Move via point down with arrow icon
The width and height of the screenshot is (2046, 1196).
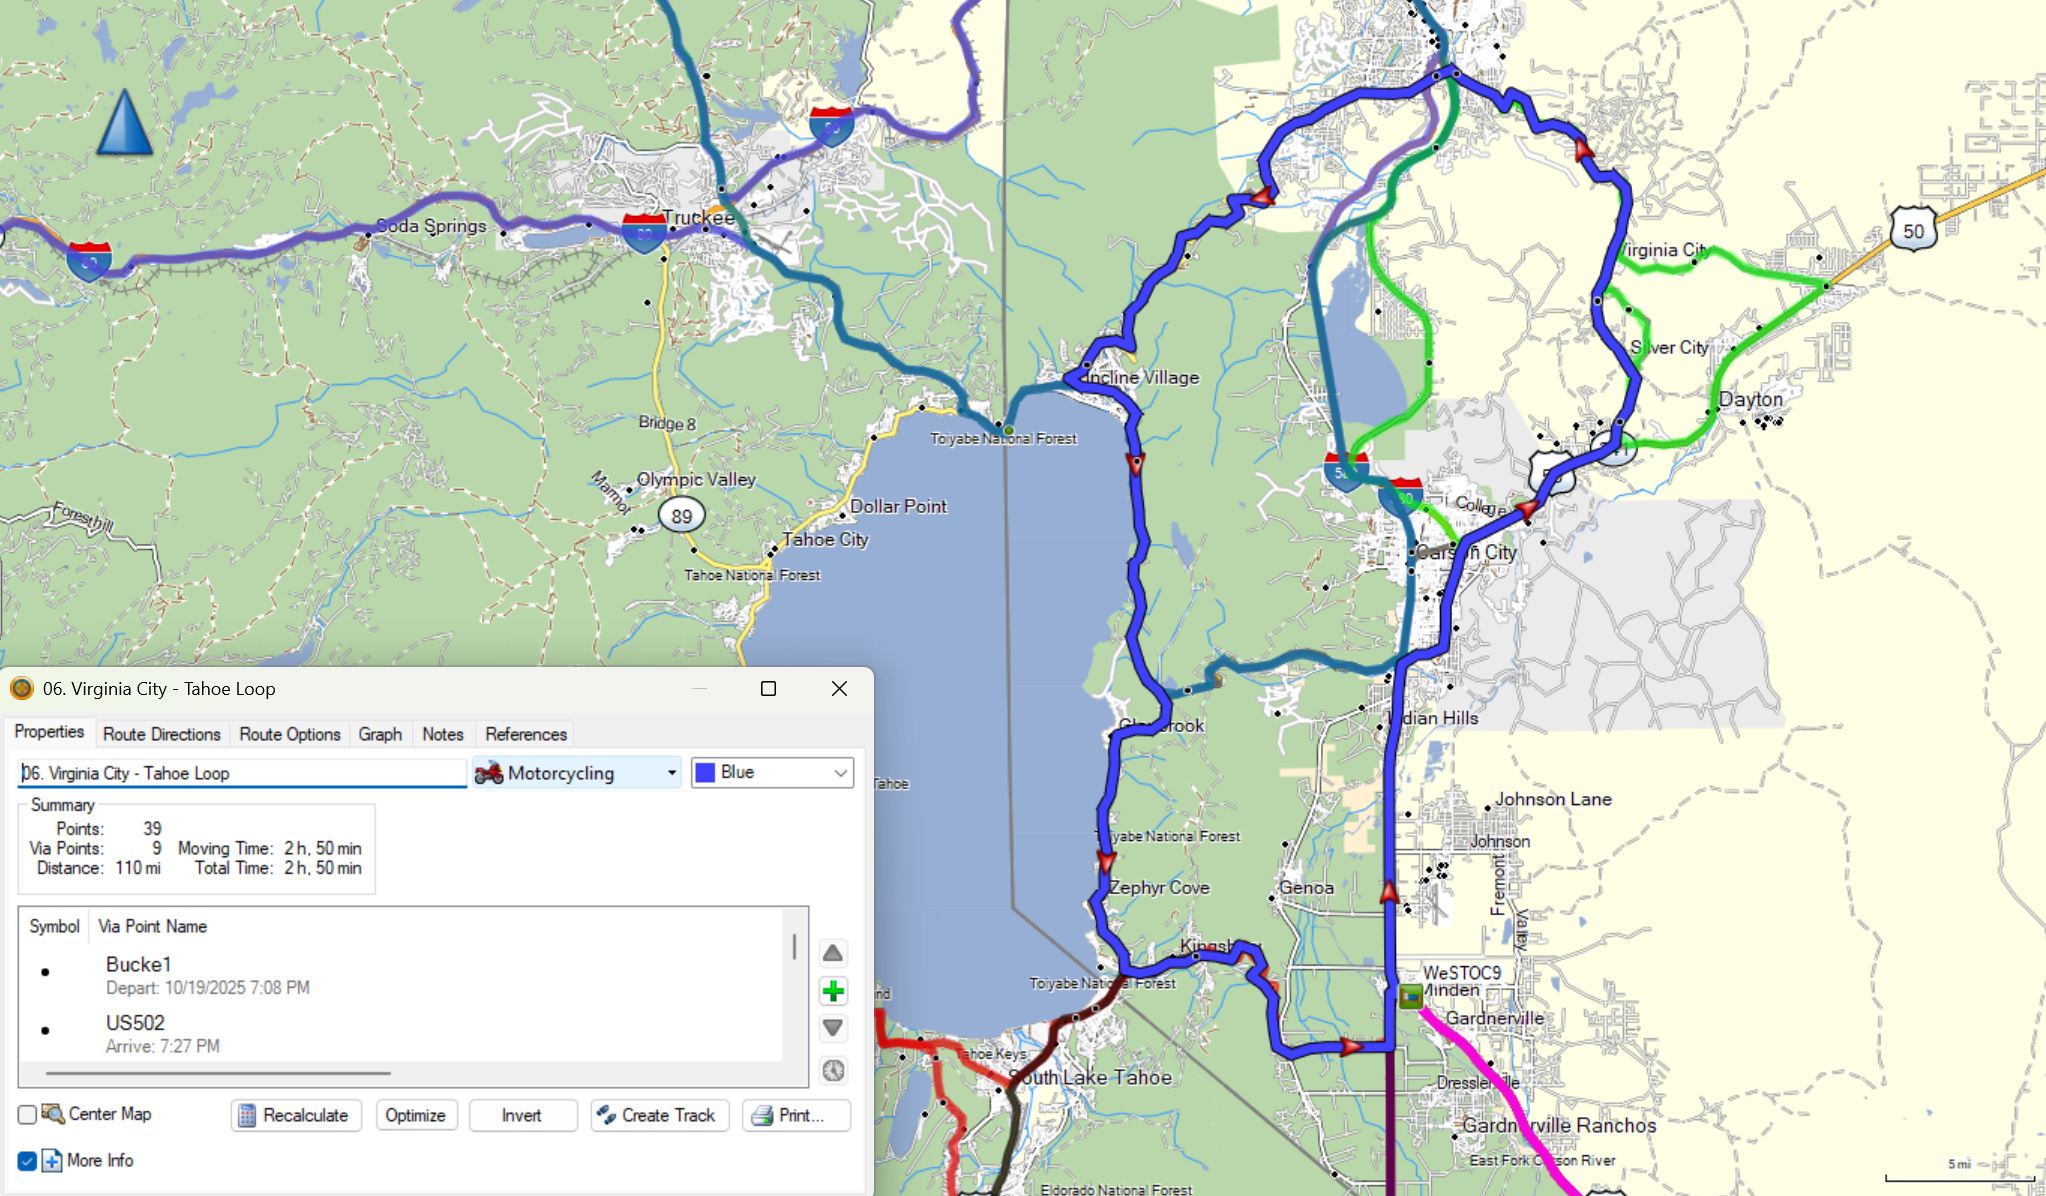pos(832,1028)
